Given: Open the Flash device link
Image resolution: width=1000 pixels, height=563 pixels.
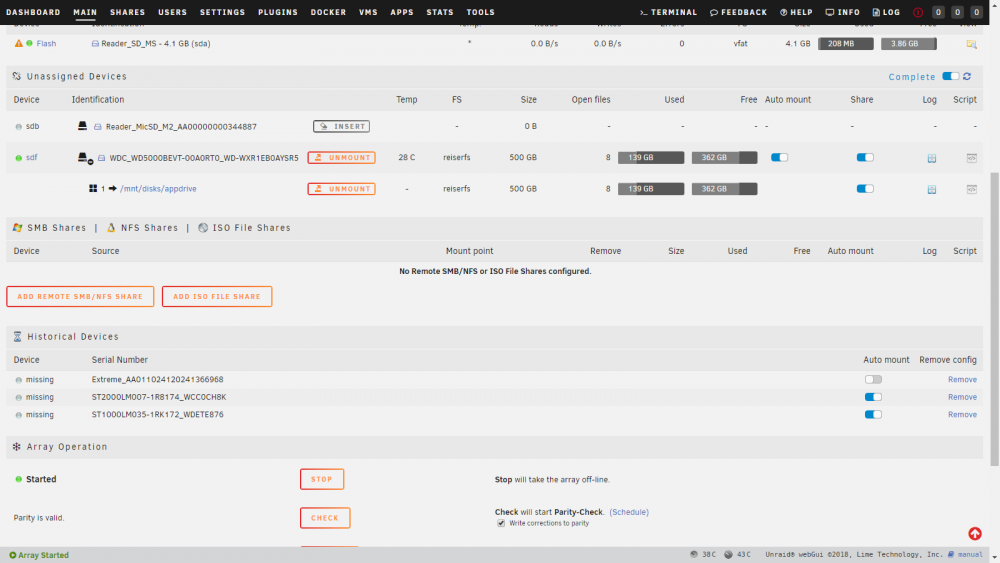Looking at the screenshot, I should coord(46,44).
